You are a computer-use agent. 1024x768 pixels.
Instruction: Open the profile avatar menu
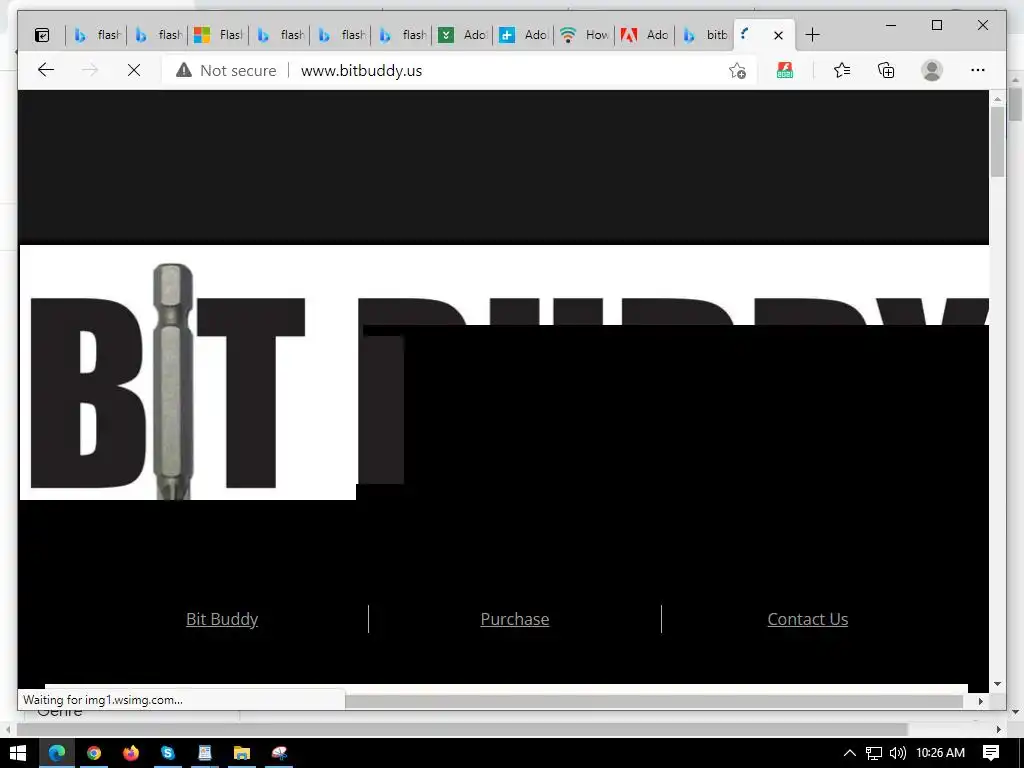(932, 70)
